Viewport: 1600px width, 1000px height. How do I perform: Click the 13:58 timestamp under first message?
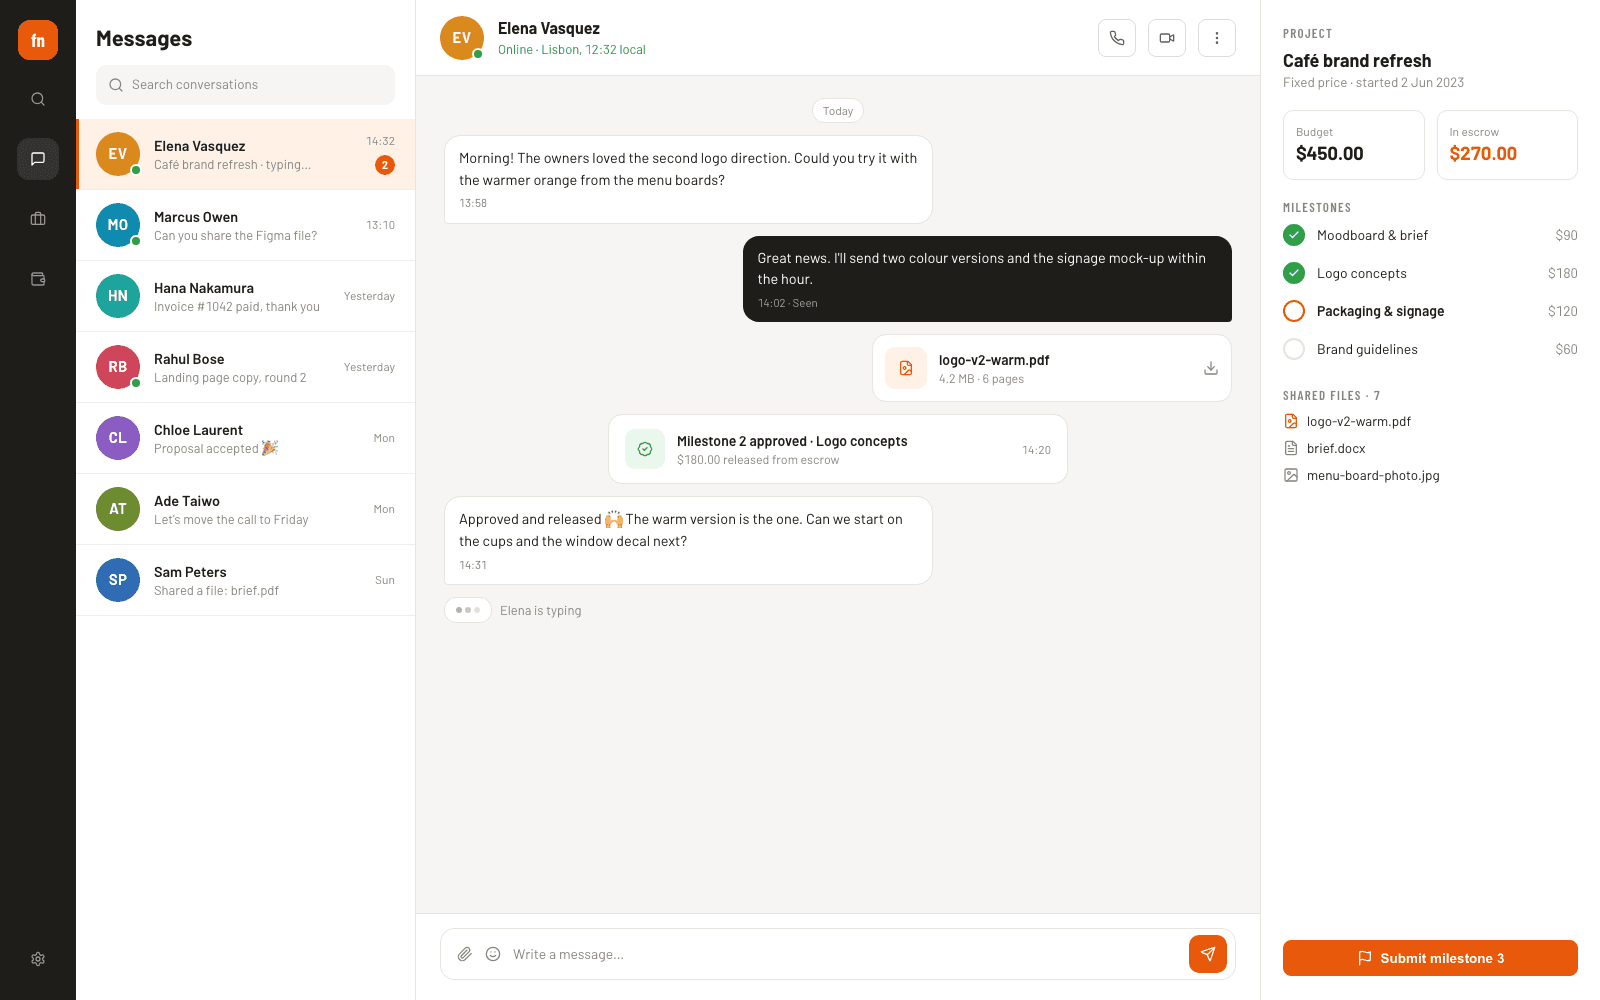(473, 203)
